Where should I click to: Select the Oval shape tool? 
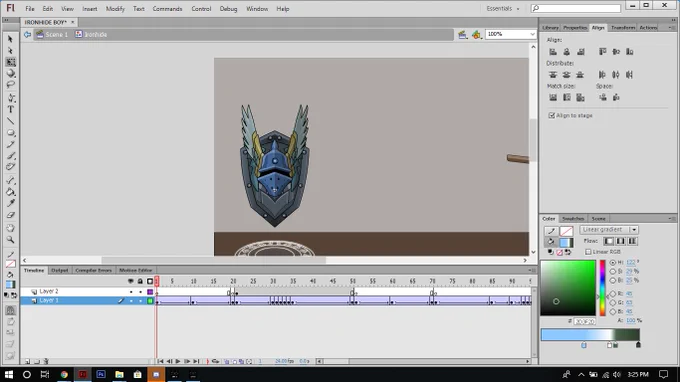coord(10,133)
